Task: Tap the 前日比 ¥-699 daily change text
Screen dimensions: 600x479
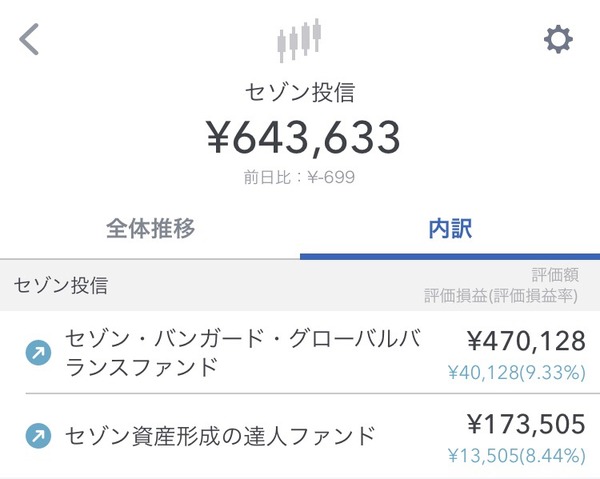Action: coord(299,177)
